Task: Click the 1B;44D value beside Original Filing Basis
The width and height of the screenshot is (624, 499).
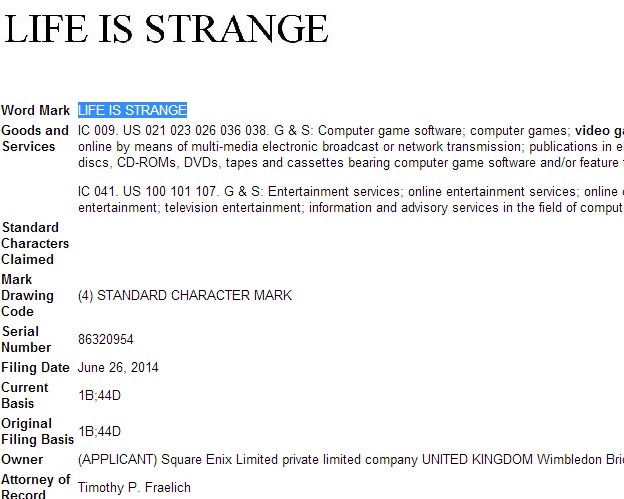Action: pyautogui.click(x=99, y=432)
